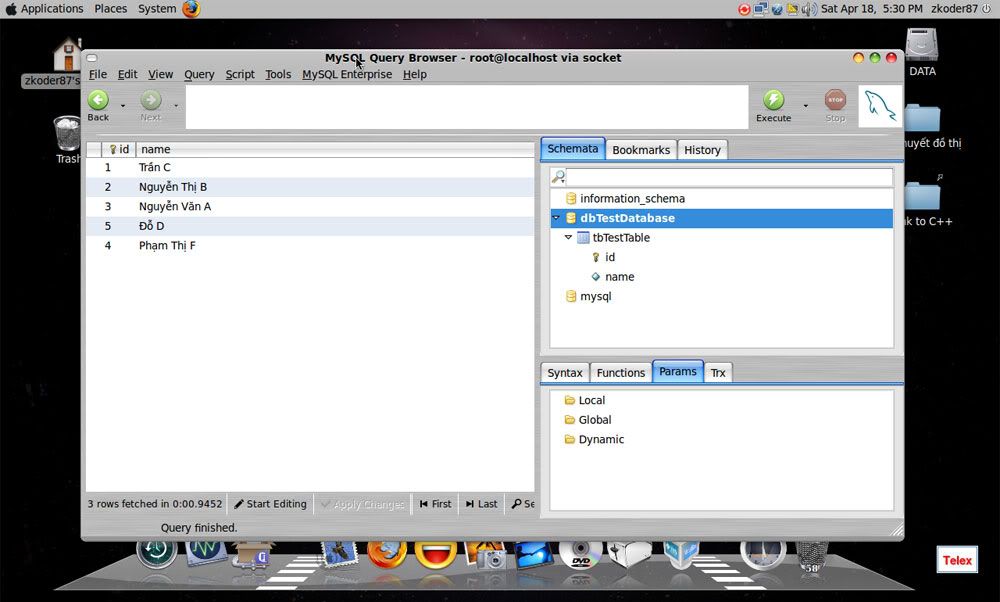Click the yellow smiley icon in dock
This screenshot has width=1000, height=602.
click(436, 554)
